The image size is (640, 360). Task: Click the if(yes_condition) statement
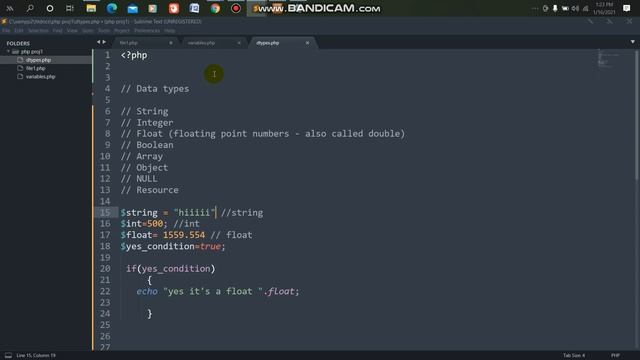170,269
